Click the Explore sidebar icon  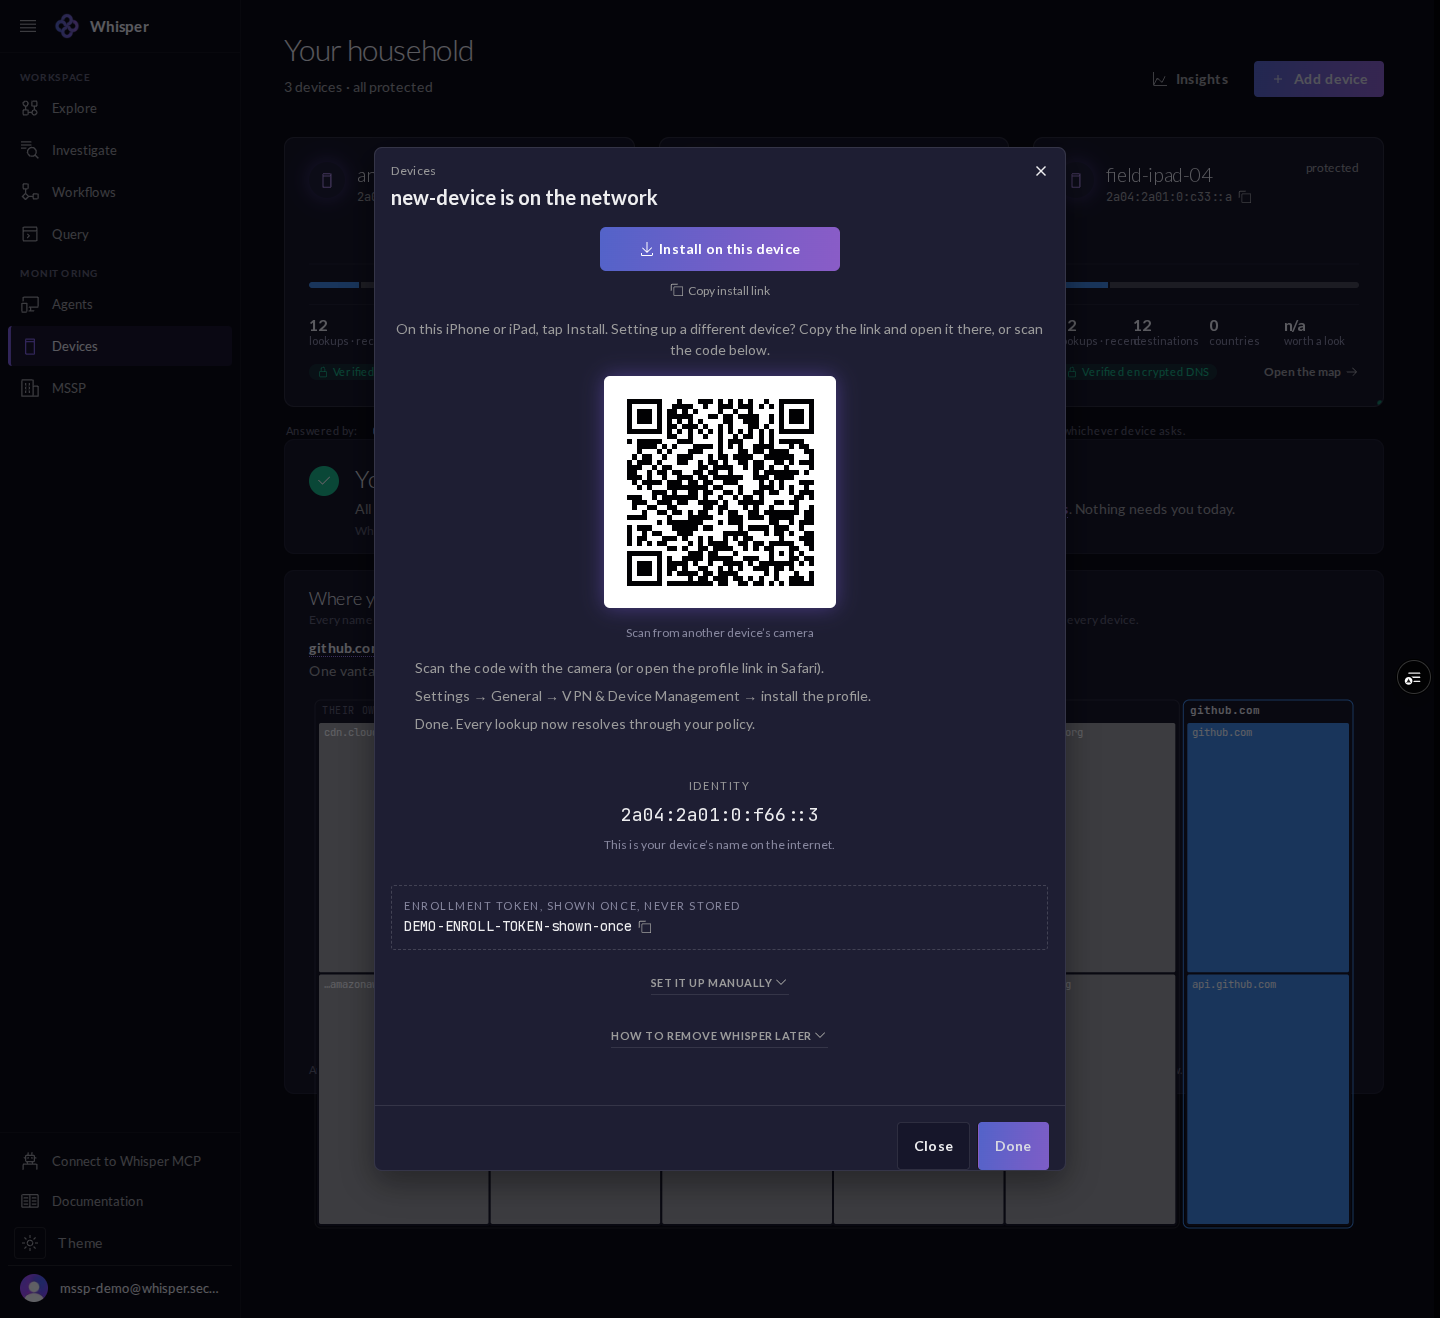point(30,108)
